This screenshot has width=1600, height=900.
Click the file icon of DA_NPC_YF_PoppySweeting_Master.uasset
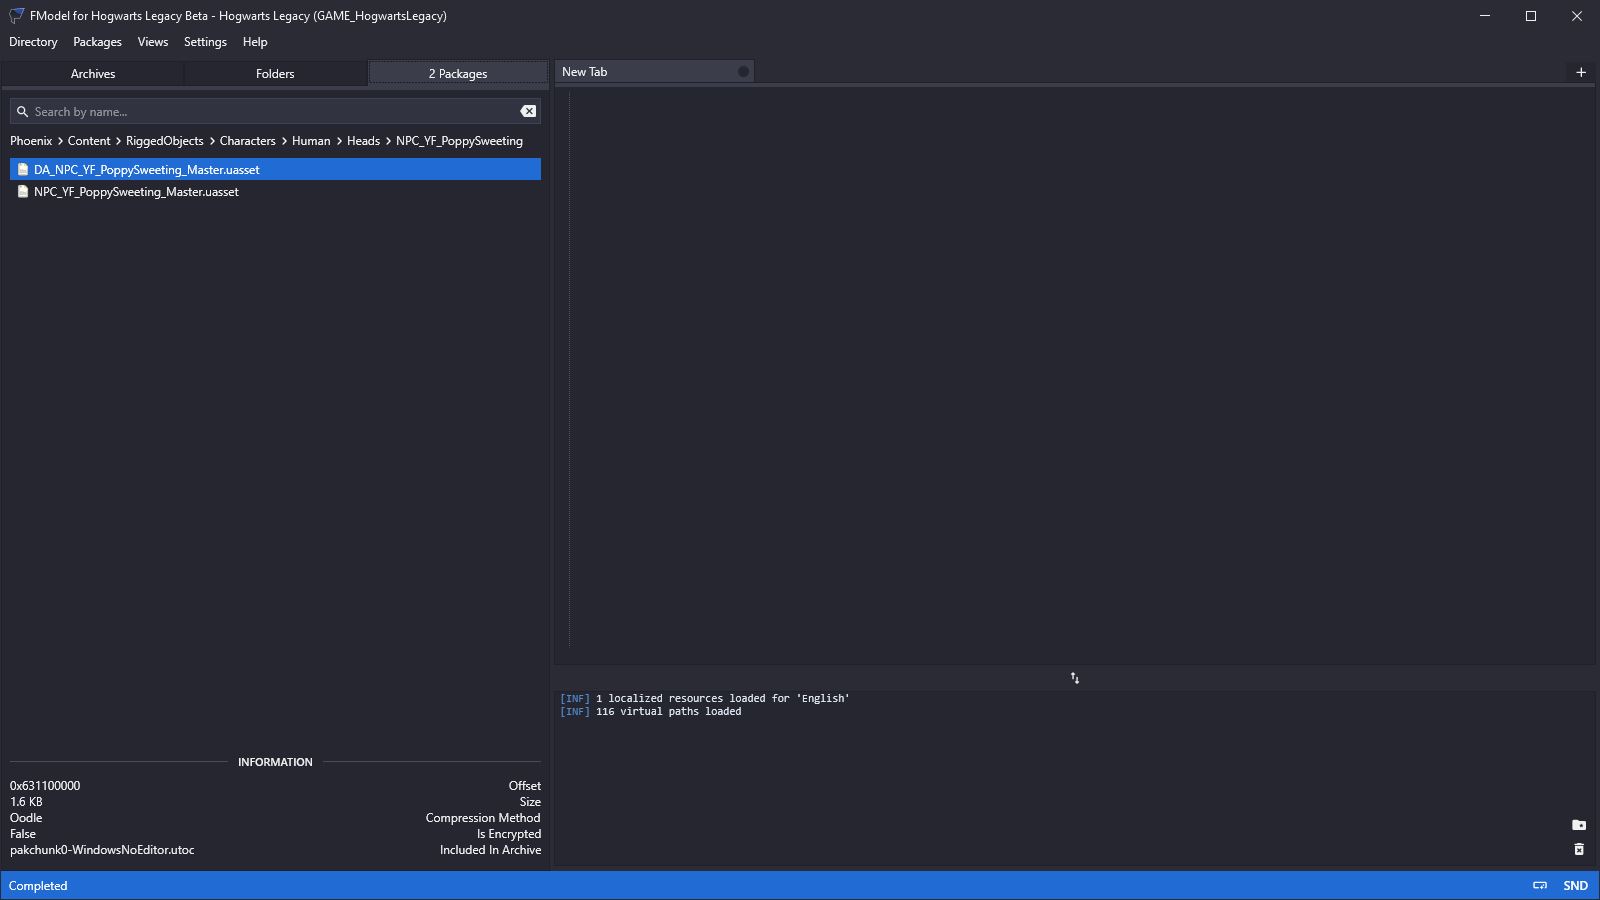(23, 169)
